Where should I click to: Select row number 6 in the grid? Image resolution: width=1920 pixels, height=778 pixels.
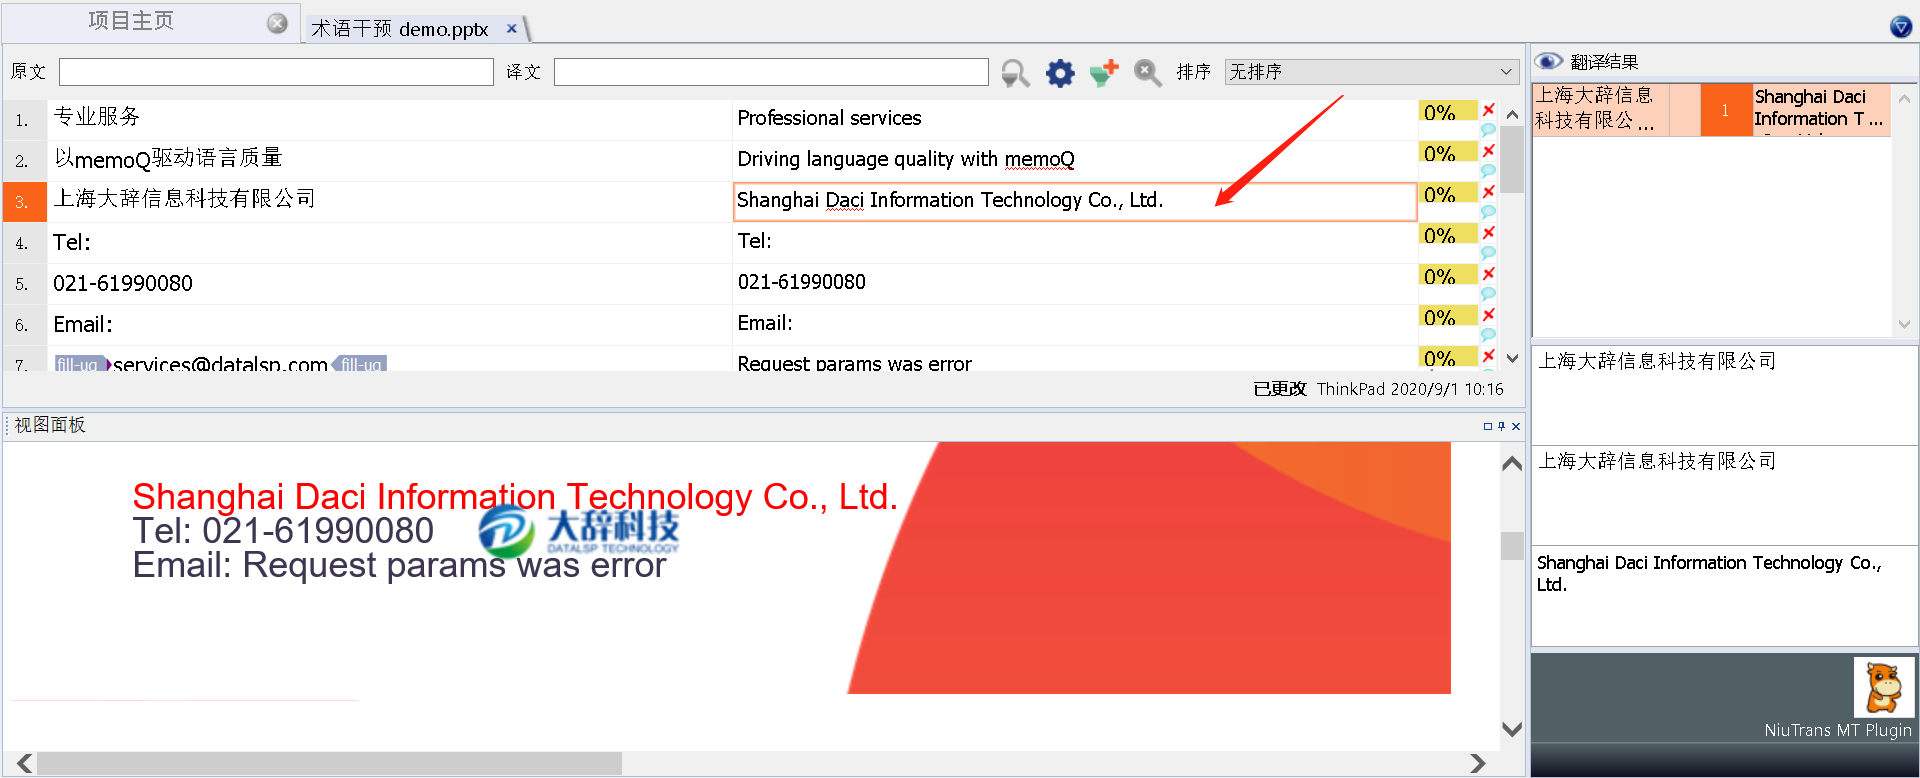(25, 325)
